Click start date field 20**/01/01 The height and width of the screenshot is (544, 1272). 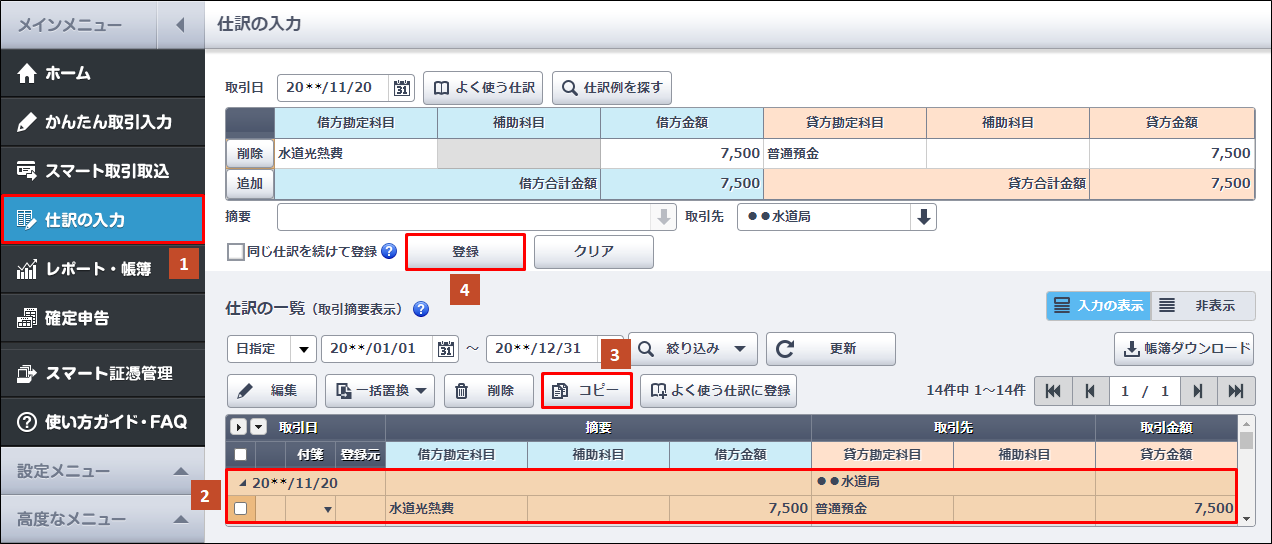point(378,349)
